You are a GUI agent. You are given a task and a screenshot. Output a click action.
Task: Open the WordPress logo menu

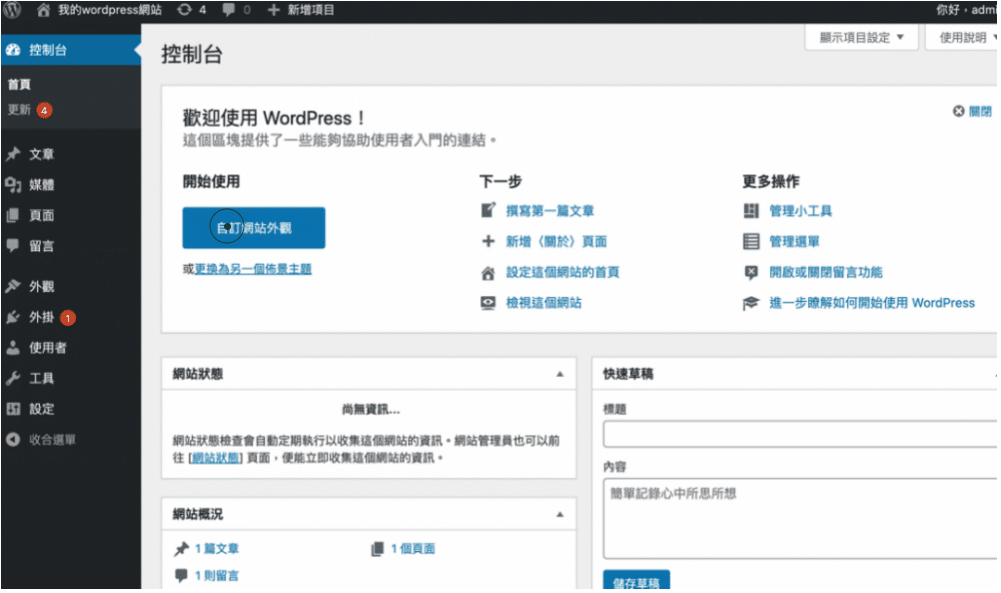(12, 10)
